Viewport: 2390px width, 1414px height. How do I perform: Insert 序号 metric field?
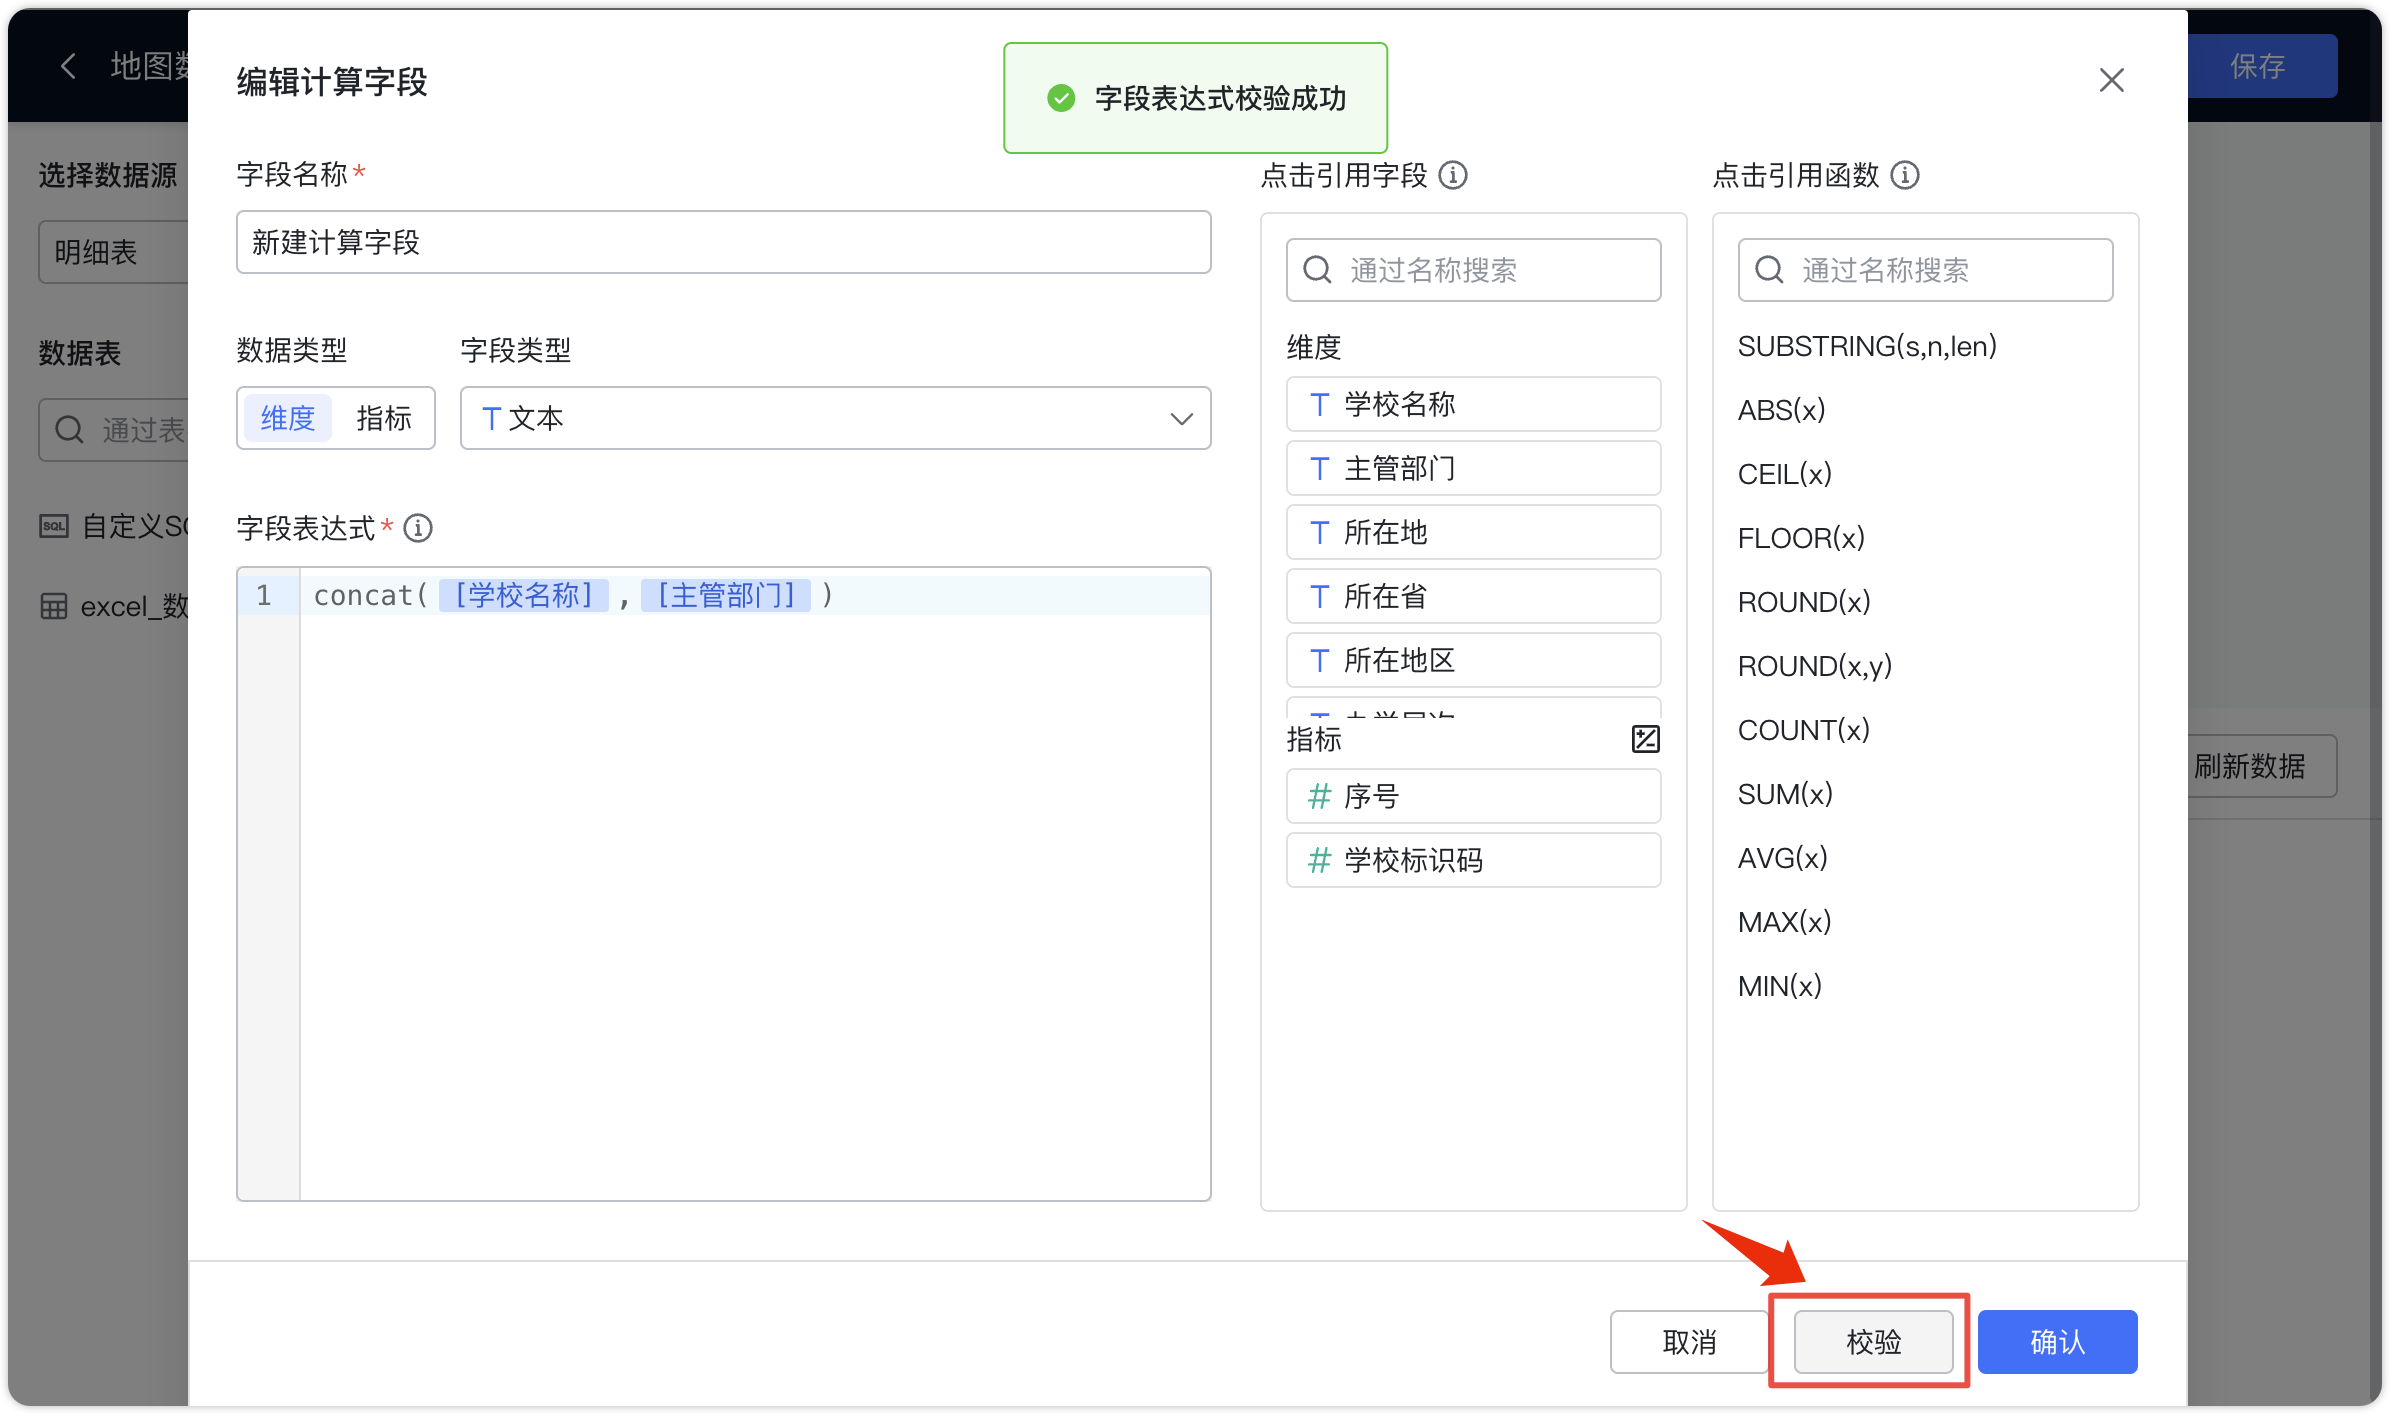pos(1474,796)
